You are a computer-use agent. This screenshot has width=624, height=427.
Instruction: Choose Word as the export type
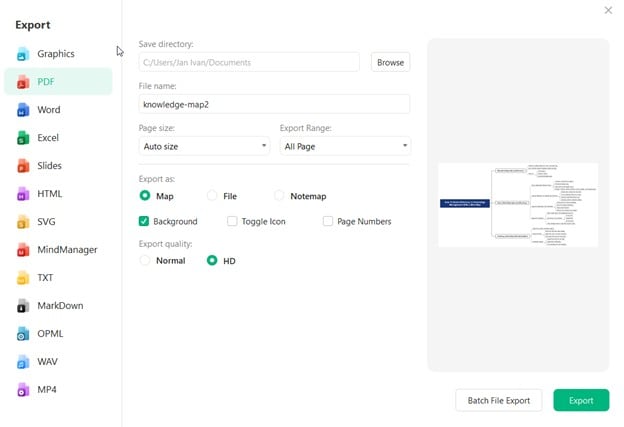[58, 110]
